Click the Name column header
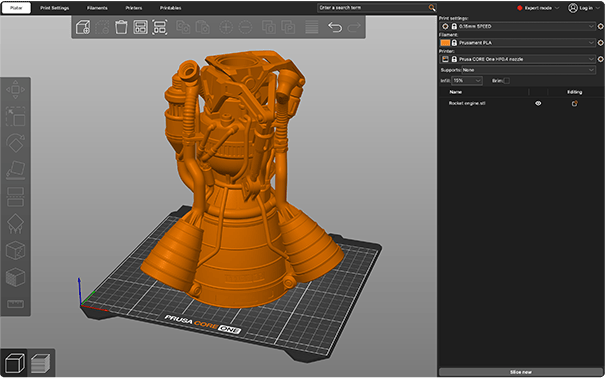The width and height of the screenshot is (605, 378). click(x=456, y=92)
